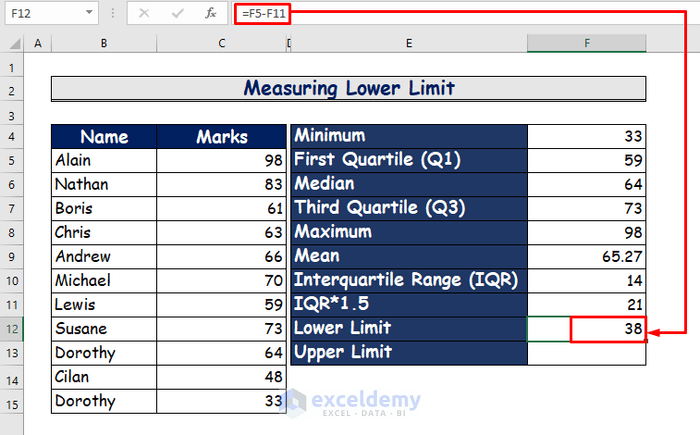700x435 pixels.
Task: Select row 12 header
Action: tap(12, 329)
